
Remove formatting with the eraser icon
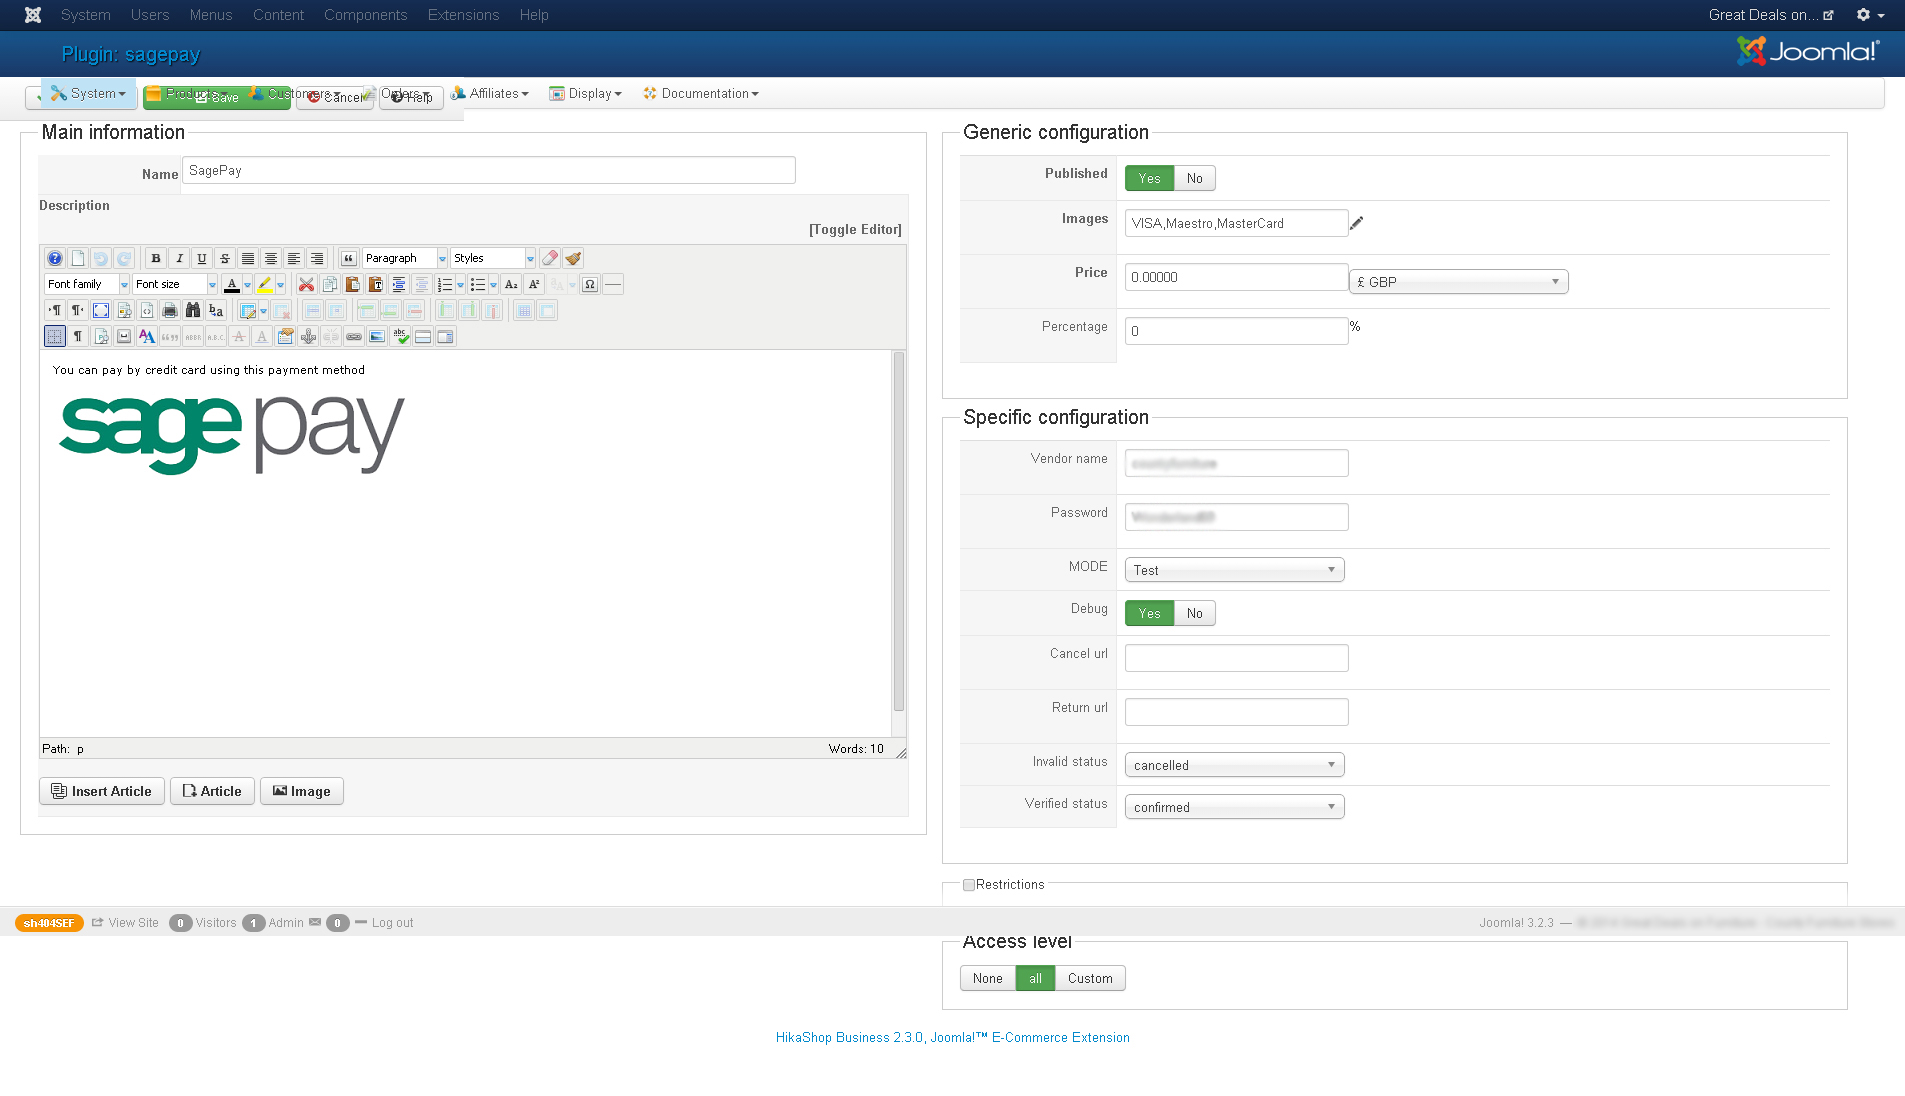point(550,258)
